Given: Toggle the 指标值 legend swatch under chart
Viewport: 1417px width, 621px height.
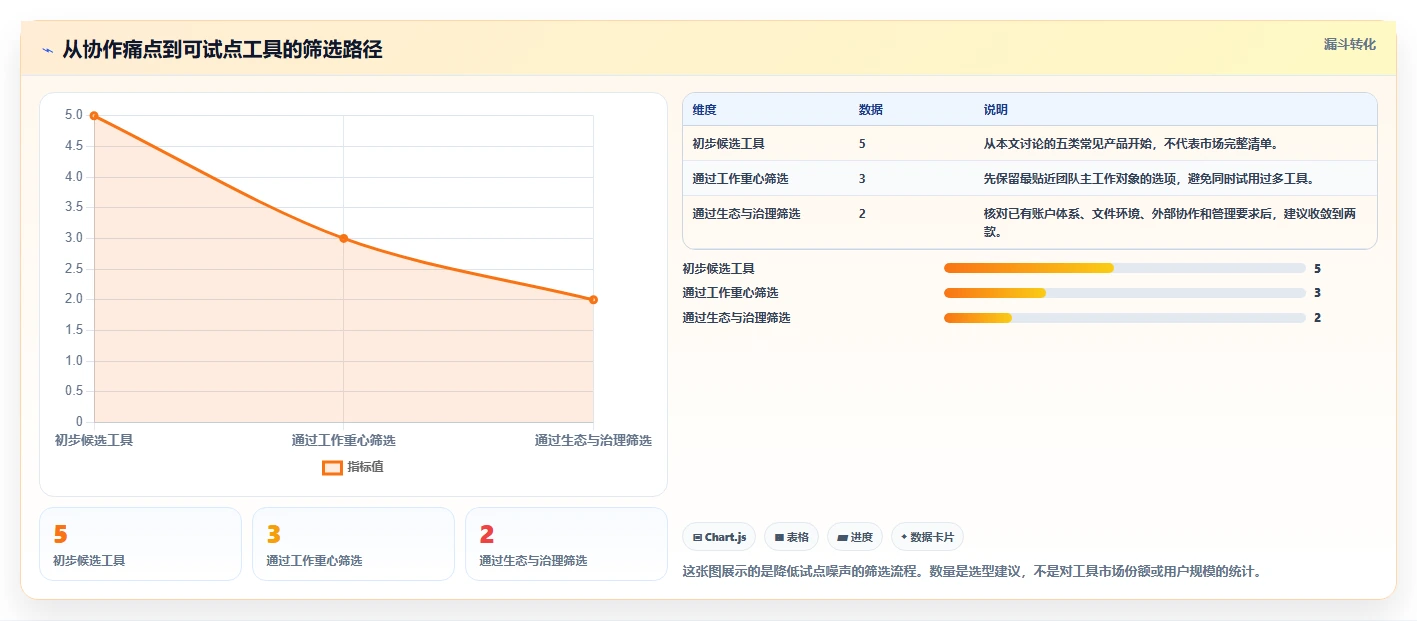Looking at the screenshot, I should (332, 467).
